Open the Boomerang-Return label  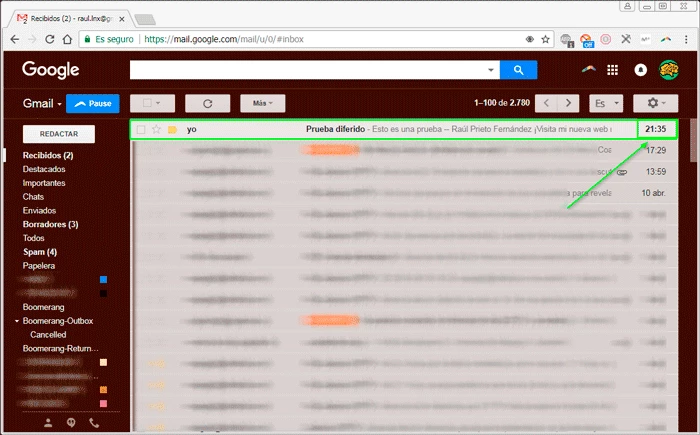click(x=61, y=349)
